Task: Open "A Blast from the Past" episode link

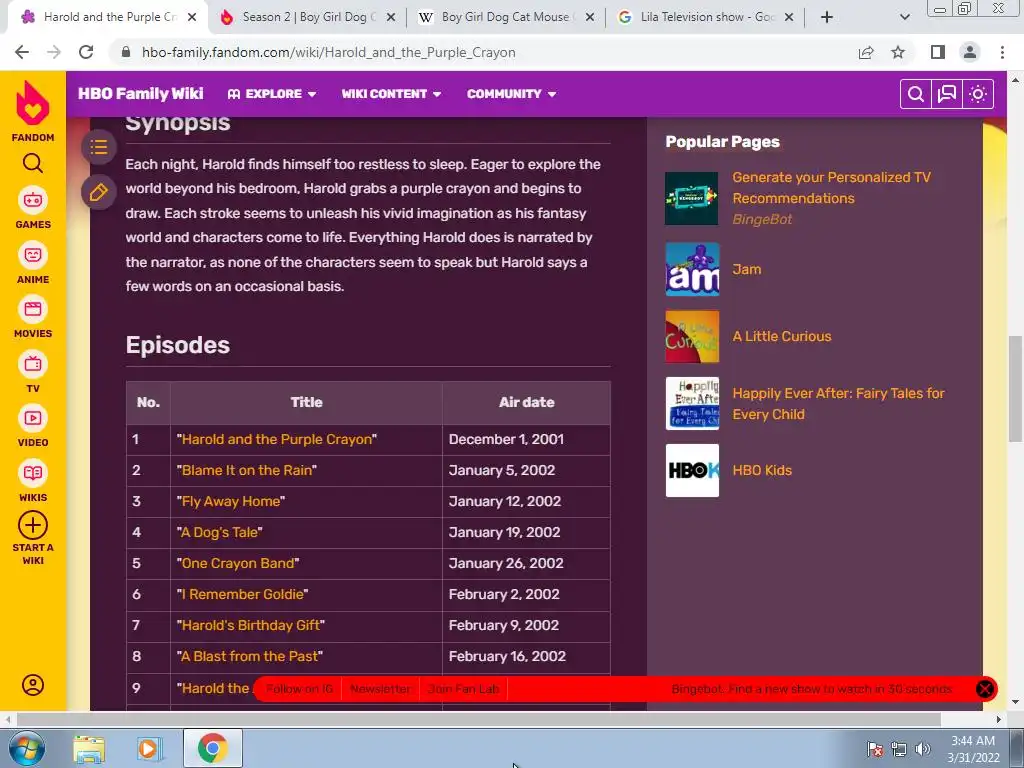Action: click(x=249, y=656)
